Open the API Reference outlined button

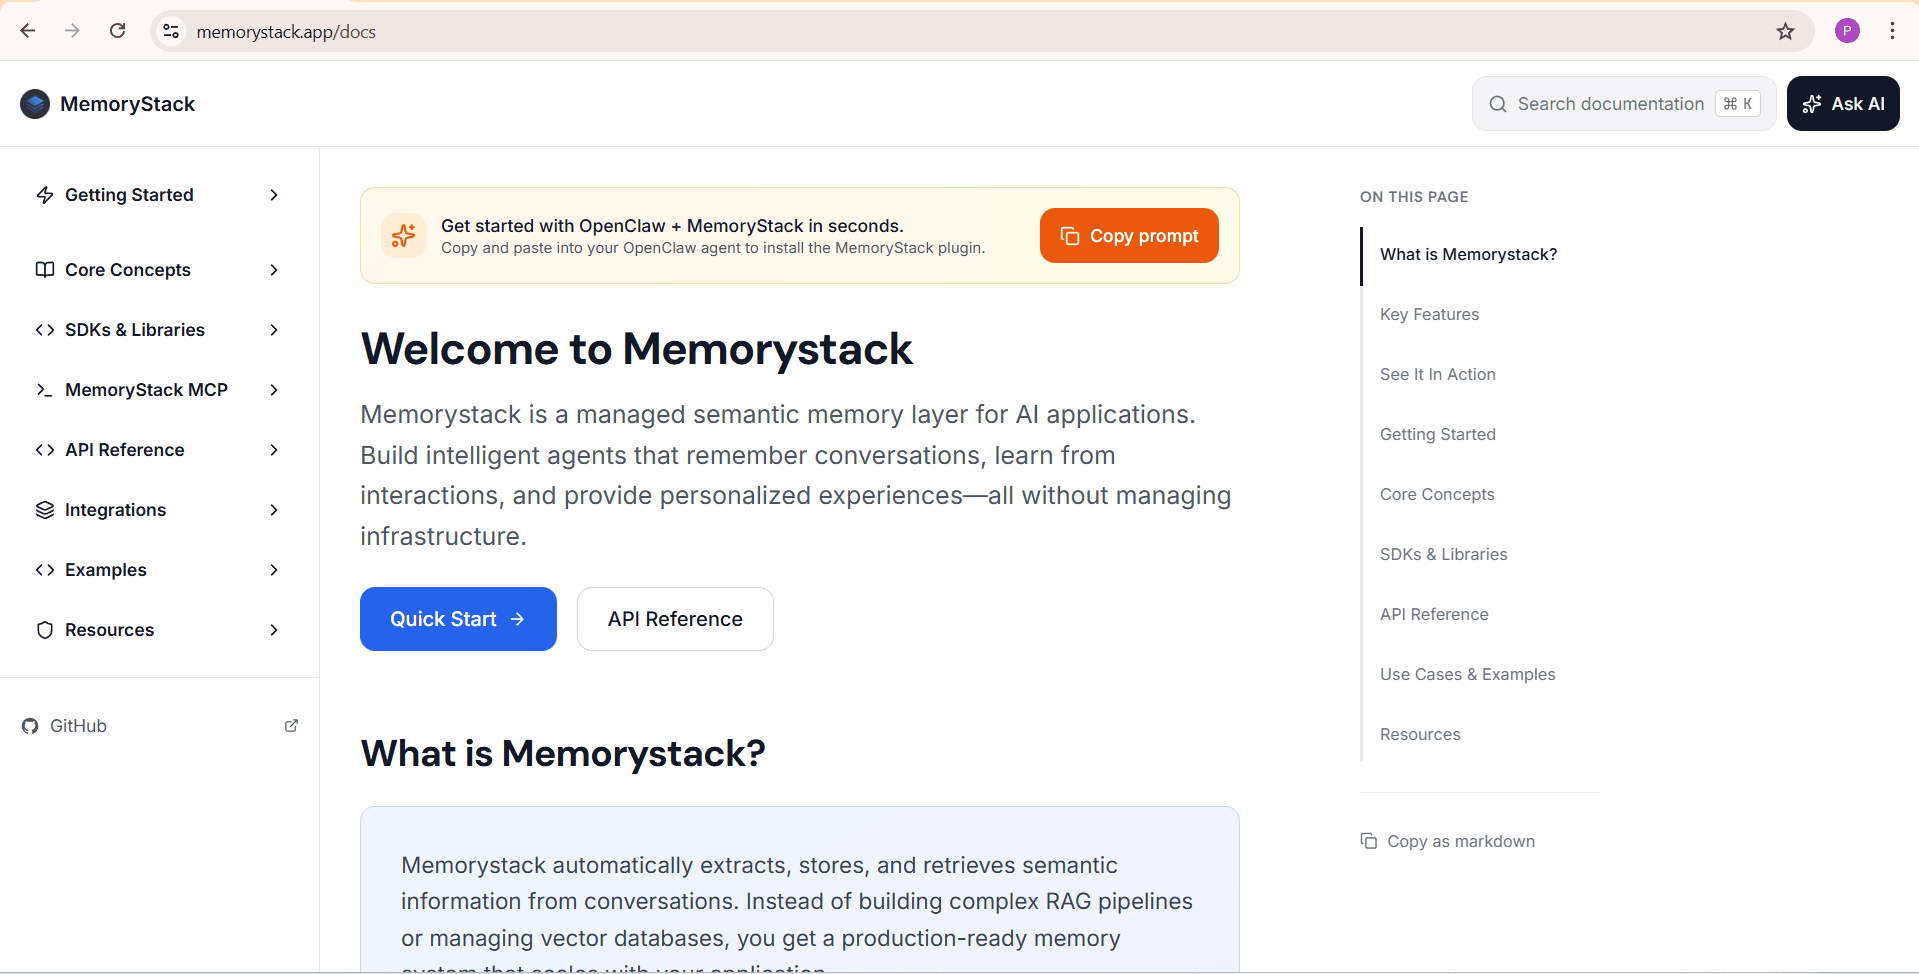point(675,619)
